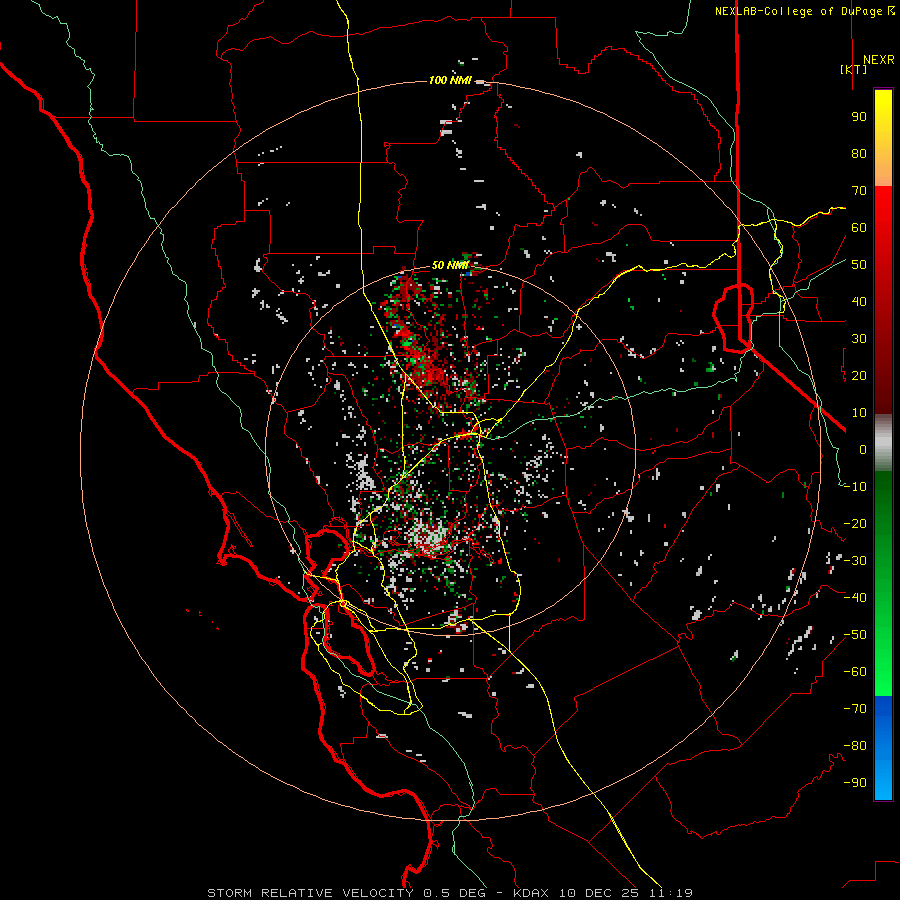Click the -90 value on the velocity scale
This screenshot has width=900, height=900.
855,783
